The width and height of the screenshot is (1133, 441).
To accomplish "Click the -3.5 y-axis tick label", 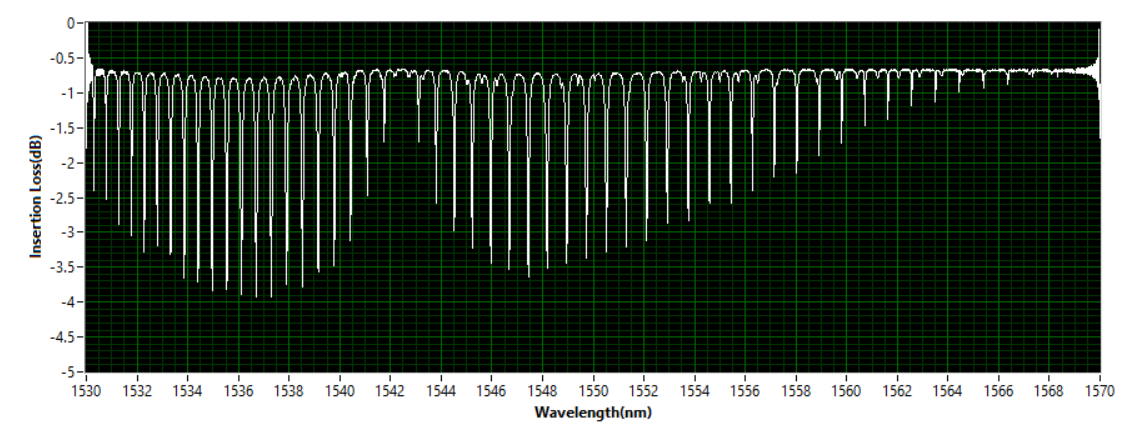I will [x=64, y=267].
